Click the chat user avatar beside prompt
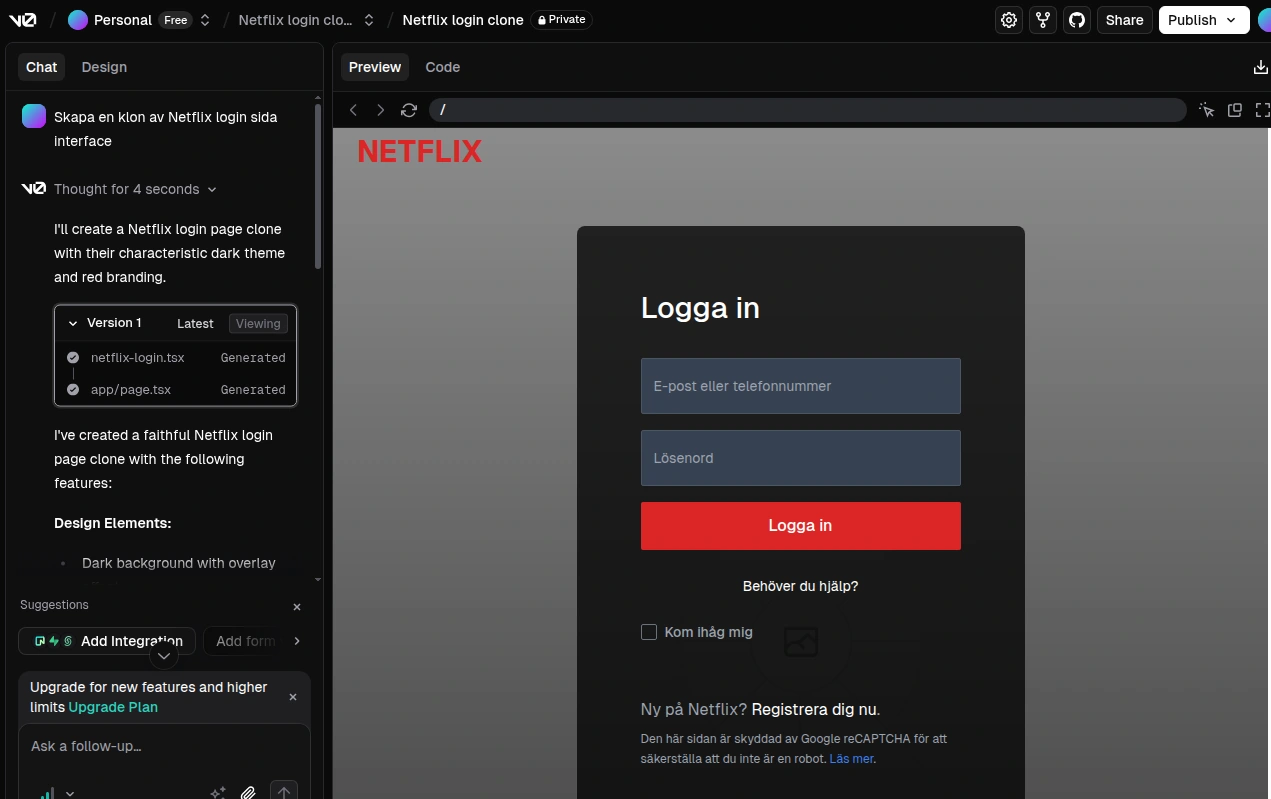Image resolution: width=1271 pixels, height=799 pixels. click(x=34, y=116)
